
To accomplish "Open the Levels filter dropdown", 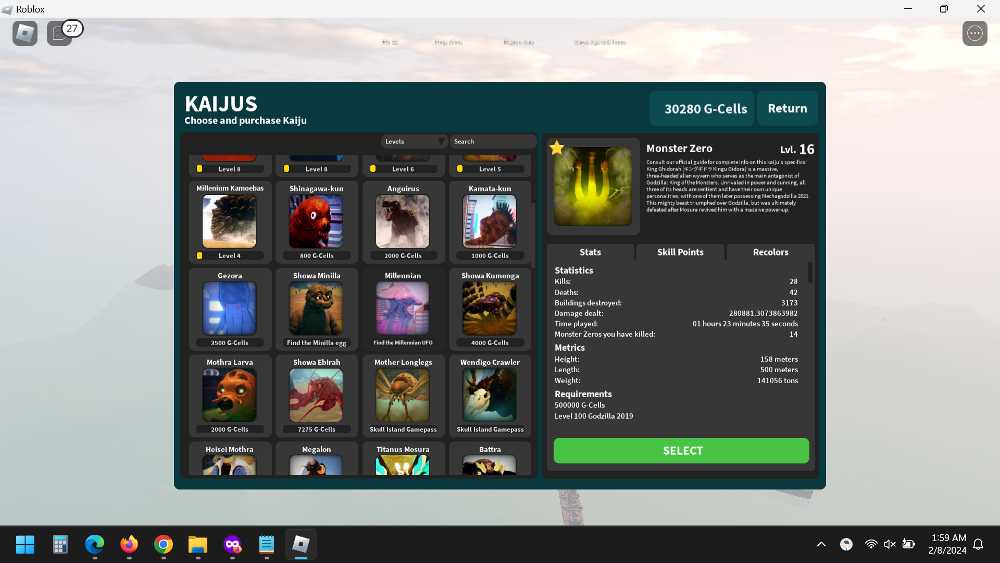I will coord(413,142).
